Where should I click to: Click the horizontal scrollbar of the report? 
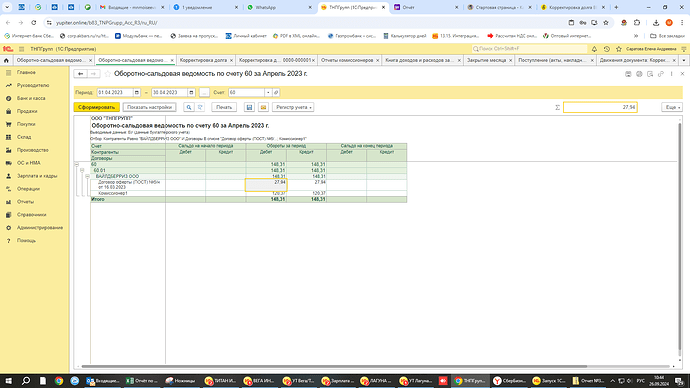tap(334, 366)
